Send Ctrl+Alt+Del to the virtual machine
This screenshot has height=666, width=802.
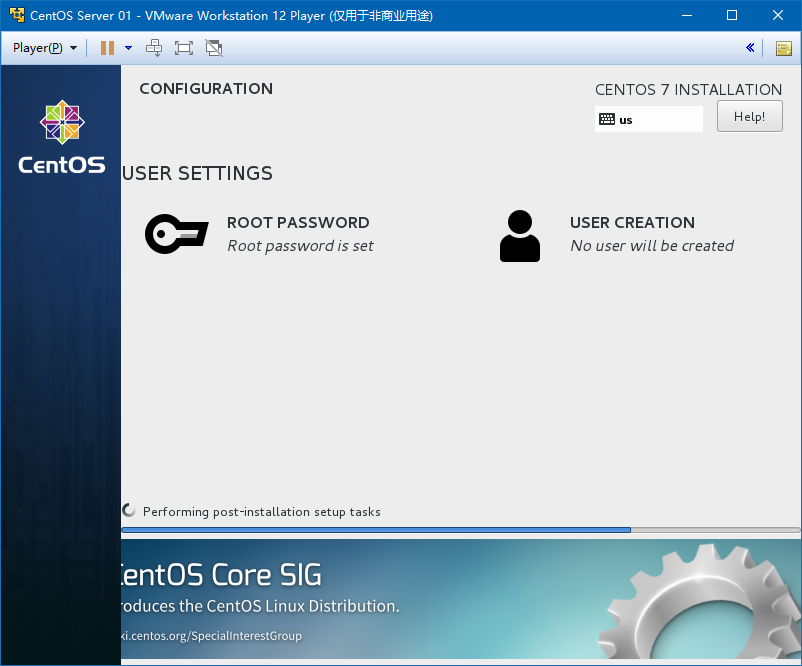[154, 47]
